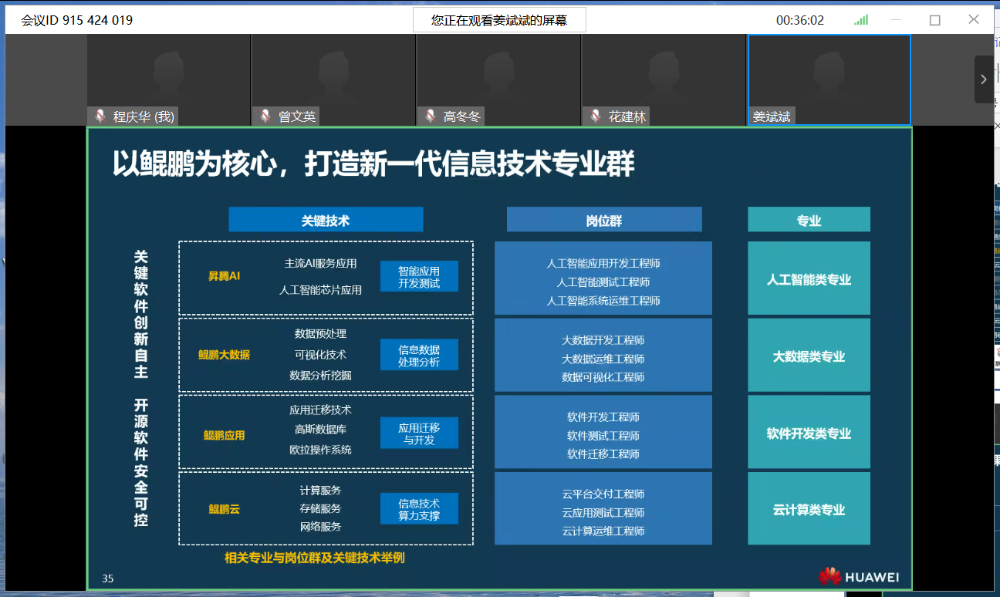Click the meeting timer 00:36:02

point(800,20)
